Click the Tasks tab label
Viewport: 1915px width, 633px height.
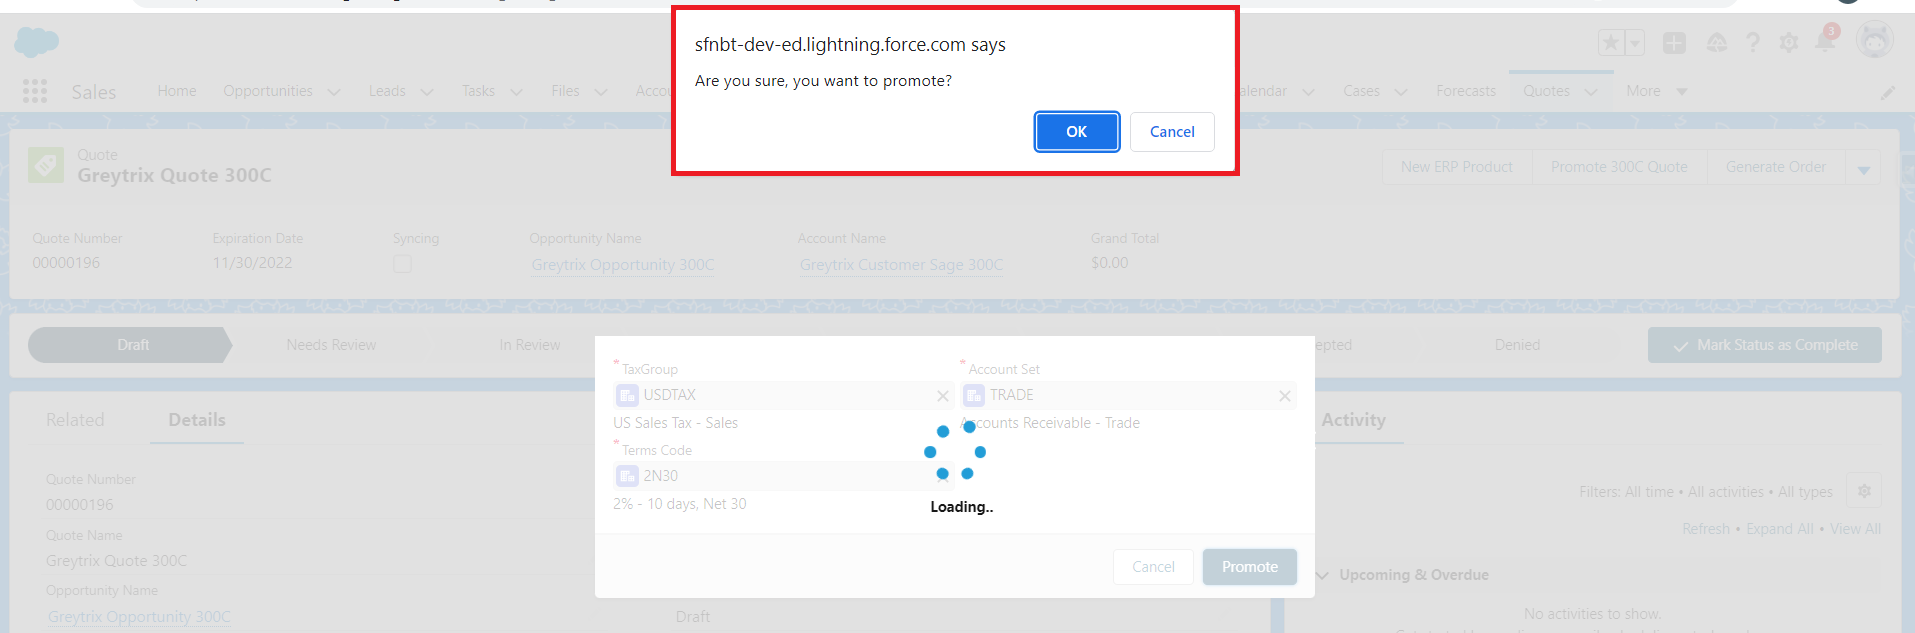478,91
